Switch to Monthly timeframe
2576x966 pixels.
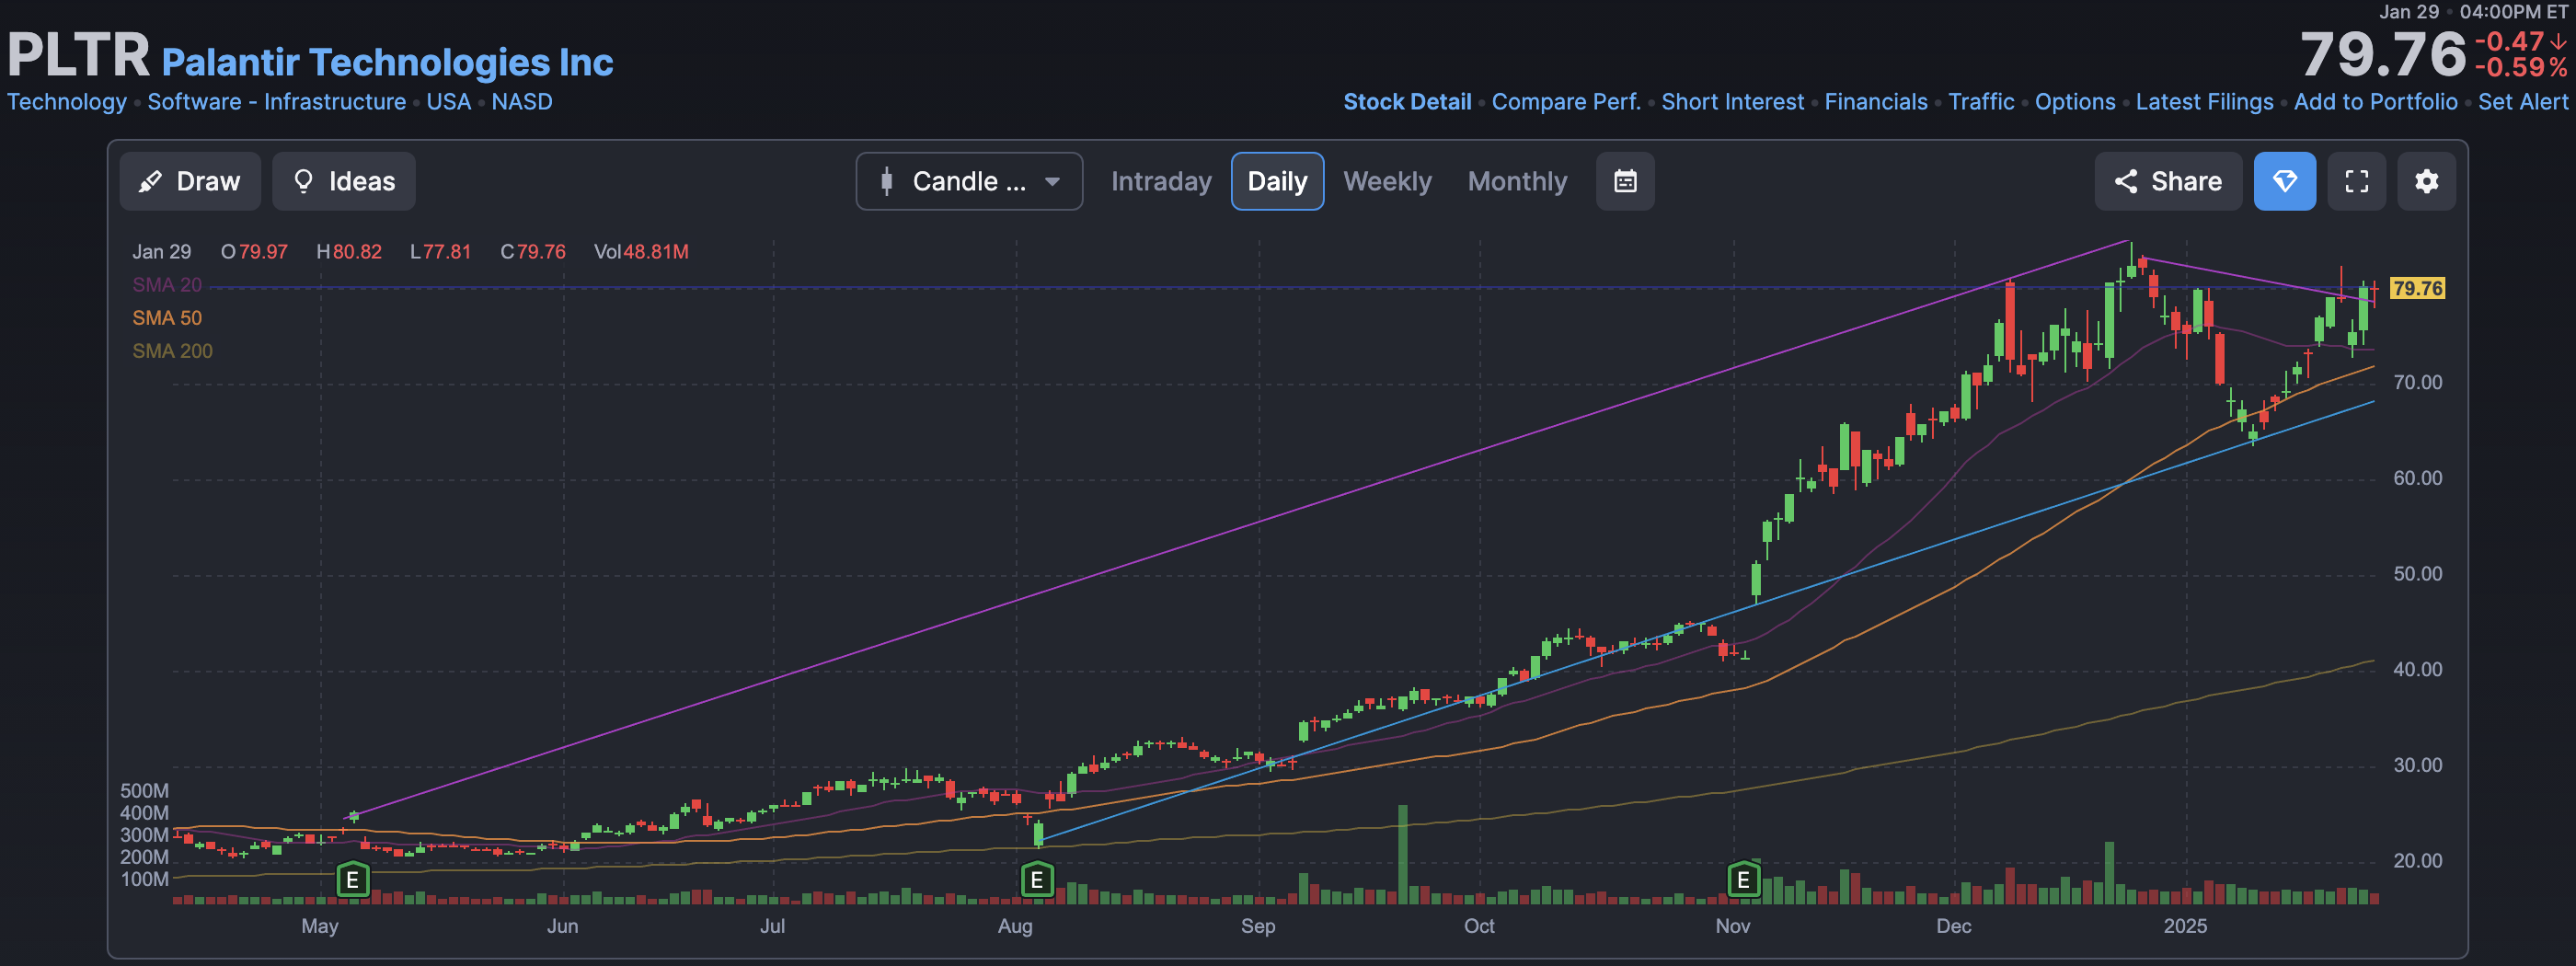point(1517,181)
